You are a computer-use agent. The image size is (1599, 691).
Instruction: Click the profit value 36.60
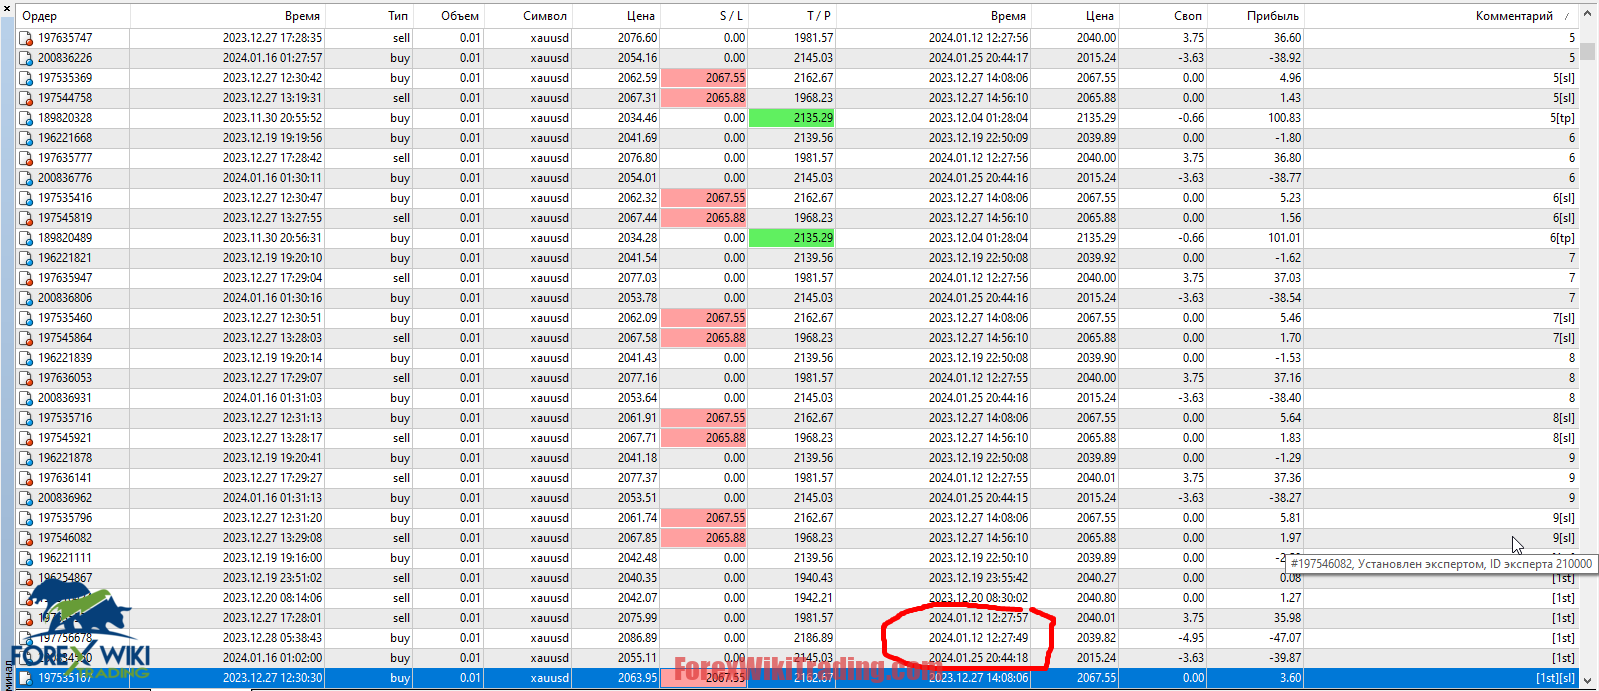(1287, 38)
